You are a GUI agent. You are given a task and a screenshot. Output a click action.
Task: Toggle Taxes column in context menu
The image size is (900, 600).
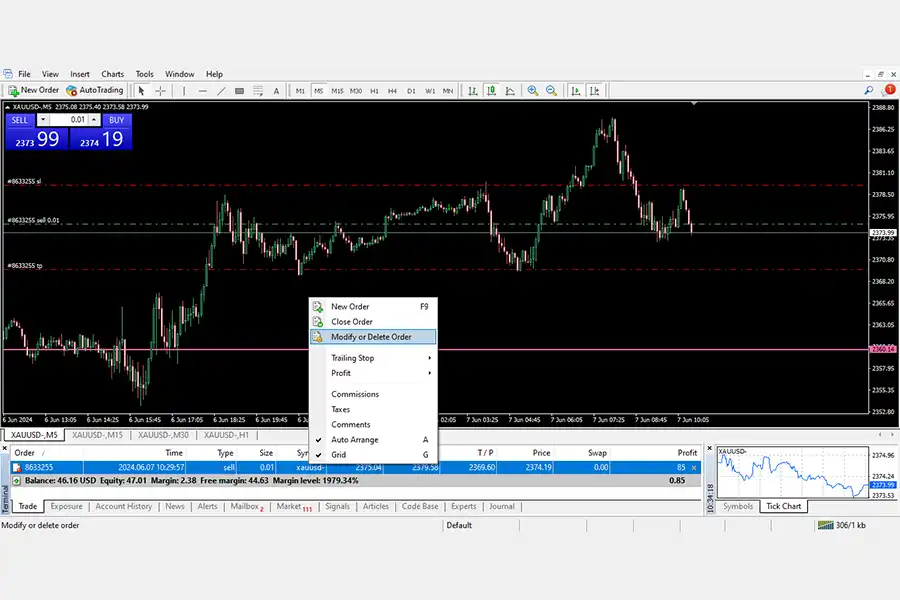pyautogui.click(x=373, y=409)
